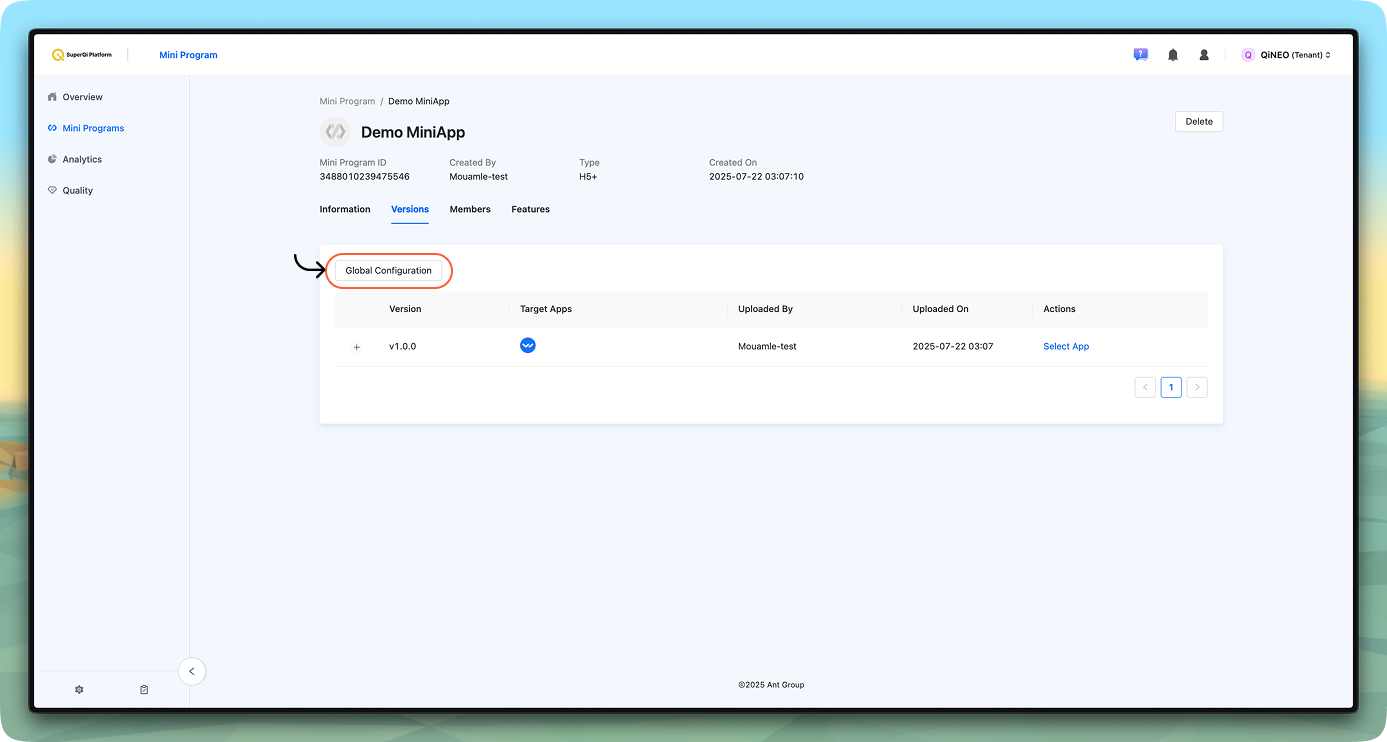
Task: Open the Features tab
Action: 530,209
